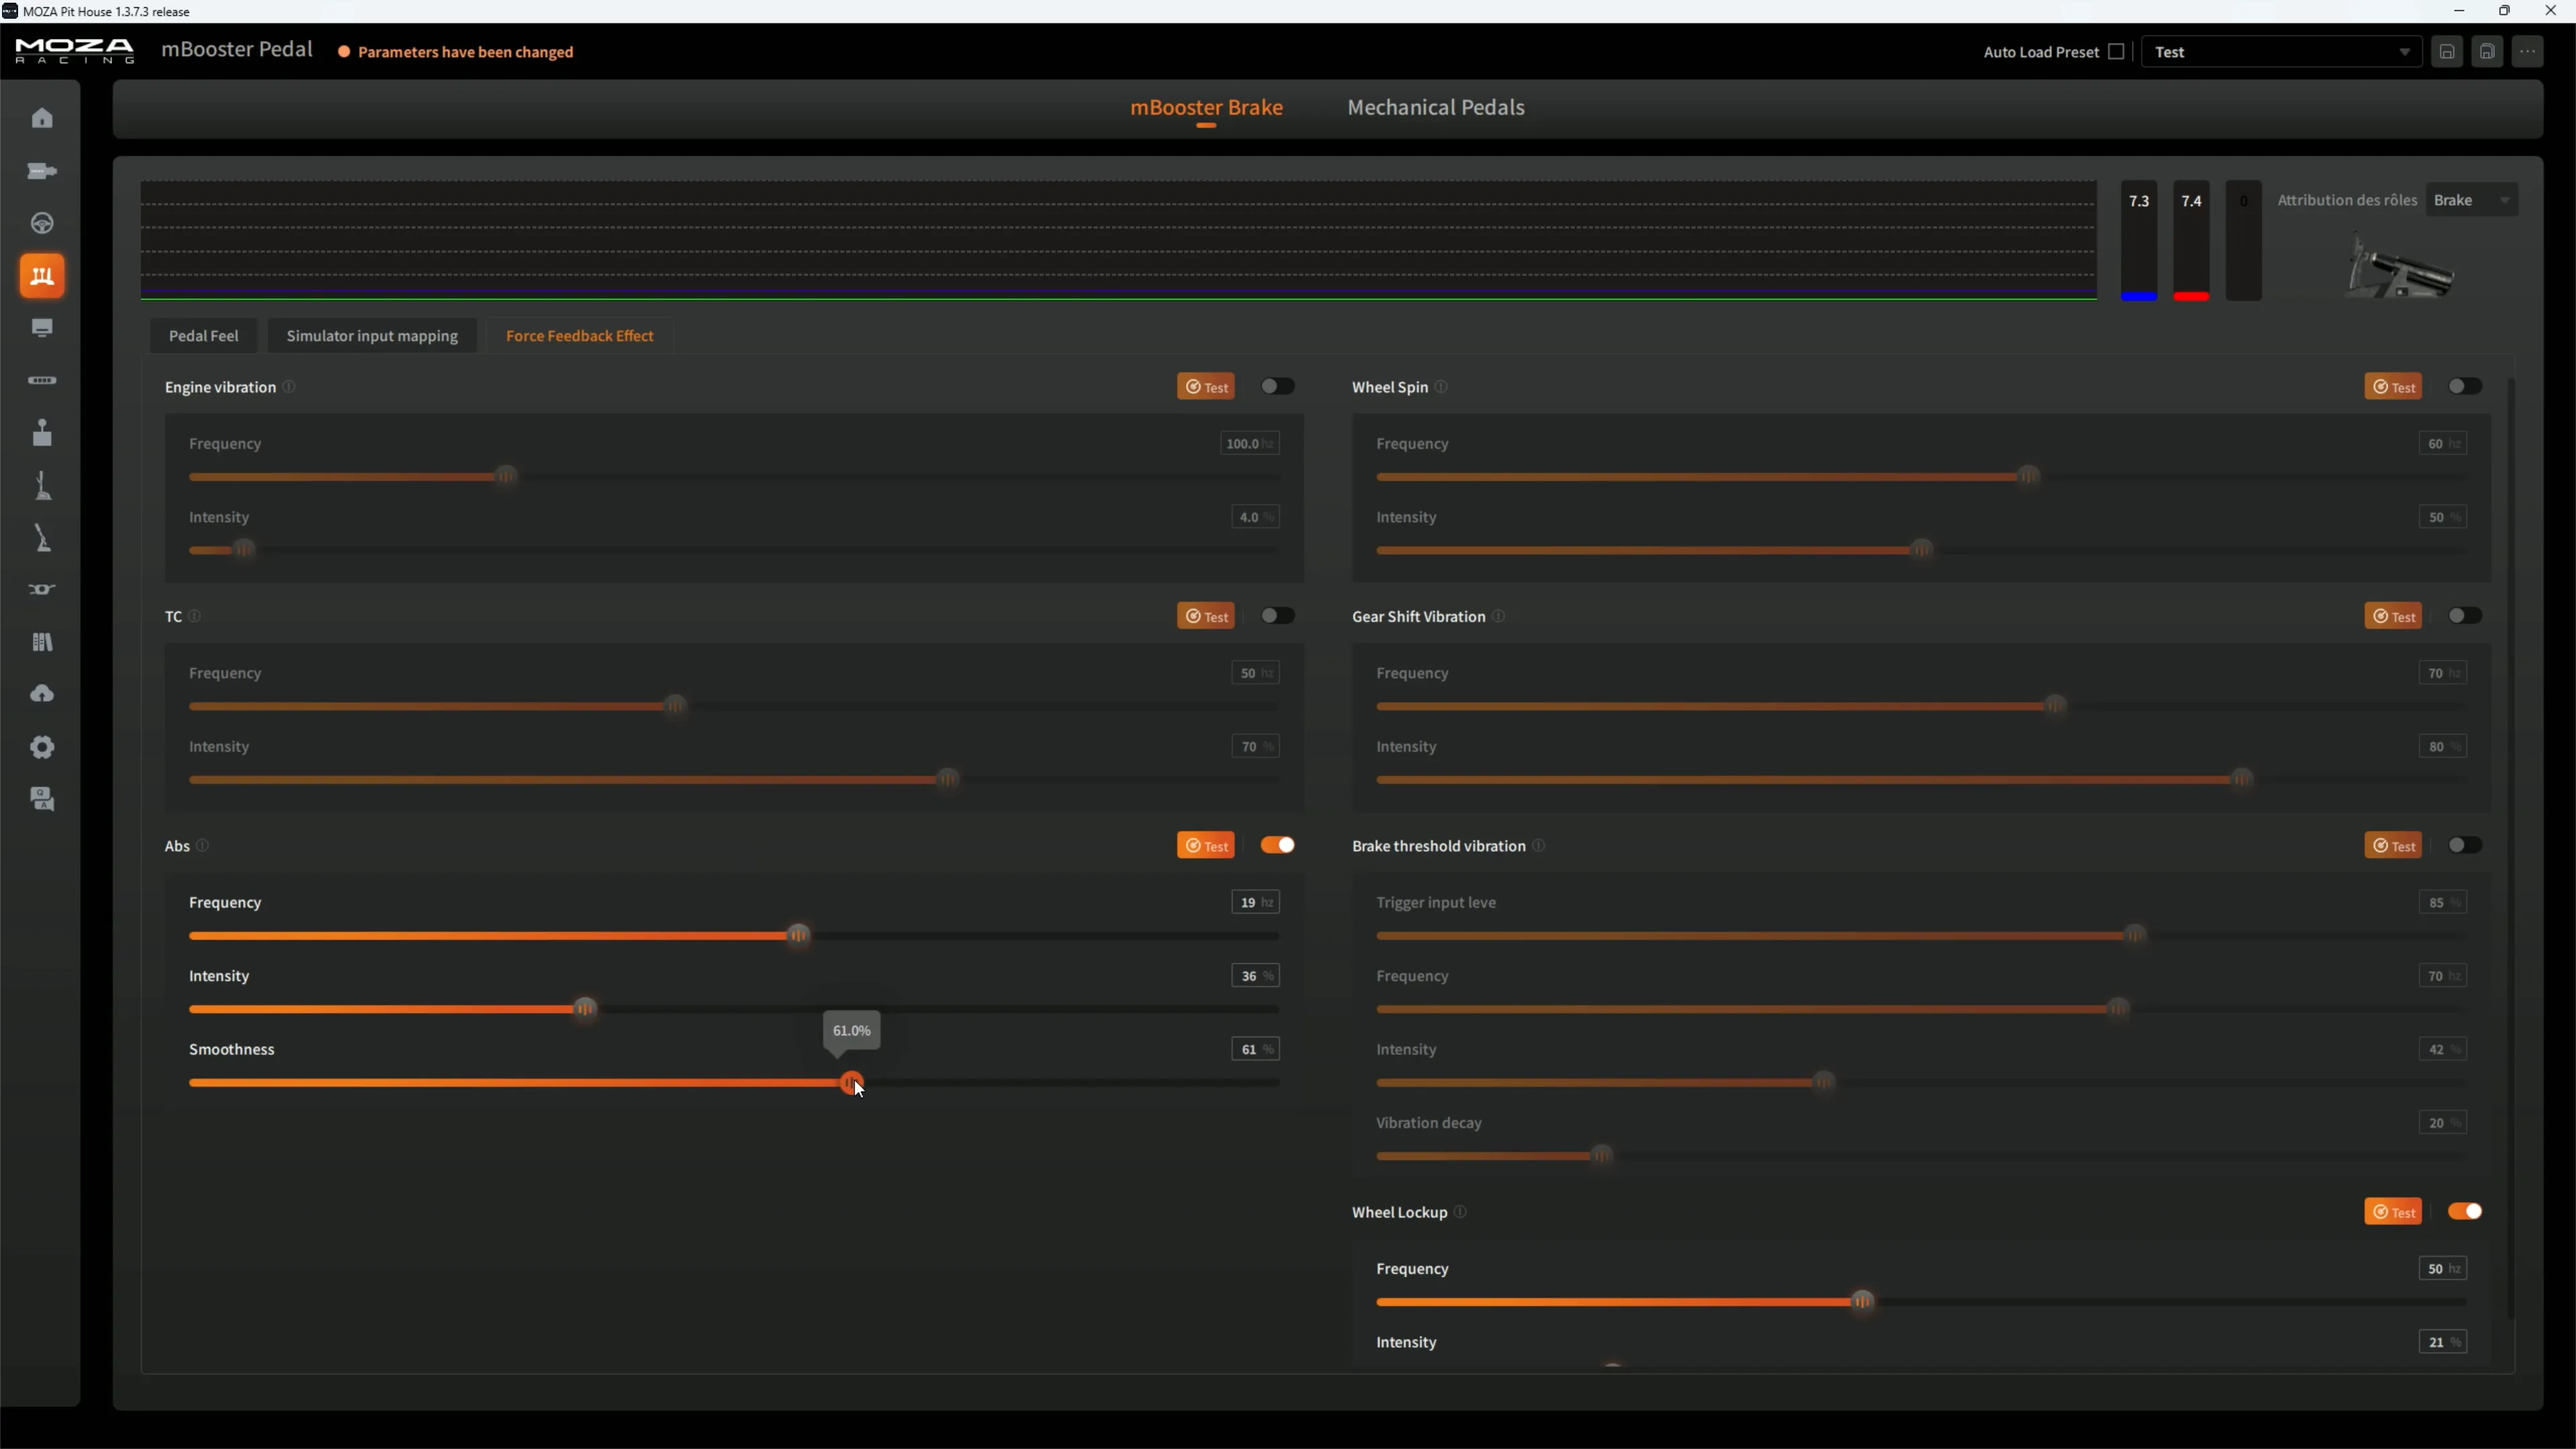Open the handbrake icon in the sidebar
This screenshot has width=2576, height=1449.
42,538
